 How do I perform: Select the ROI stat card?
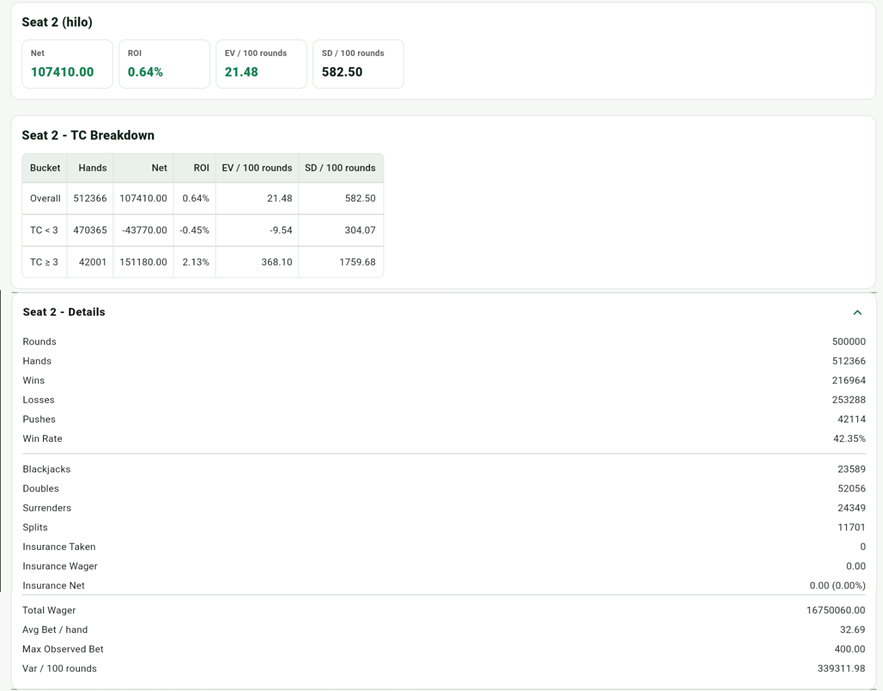(164, 64)
